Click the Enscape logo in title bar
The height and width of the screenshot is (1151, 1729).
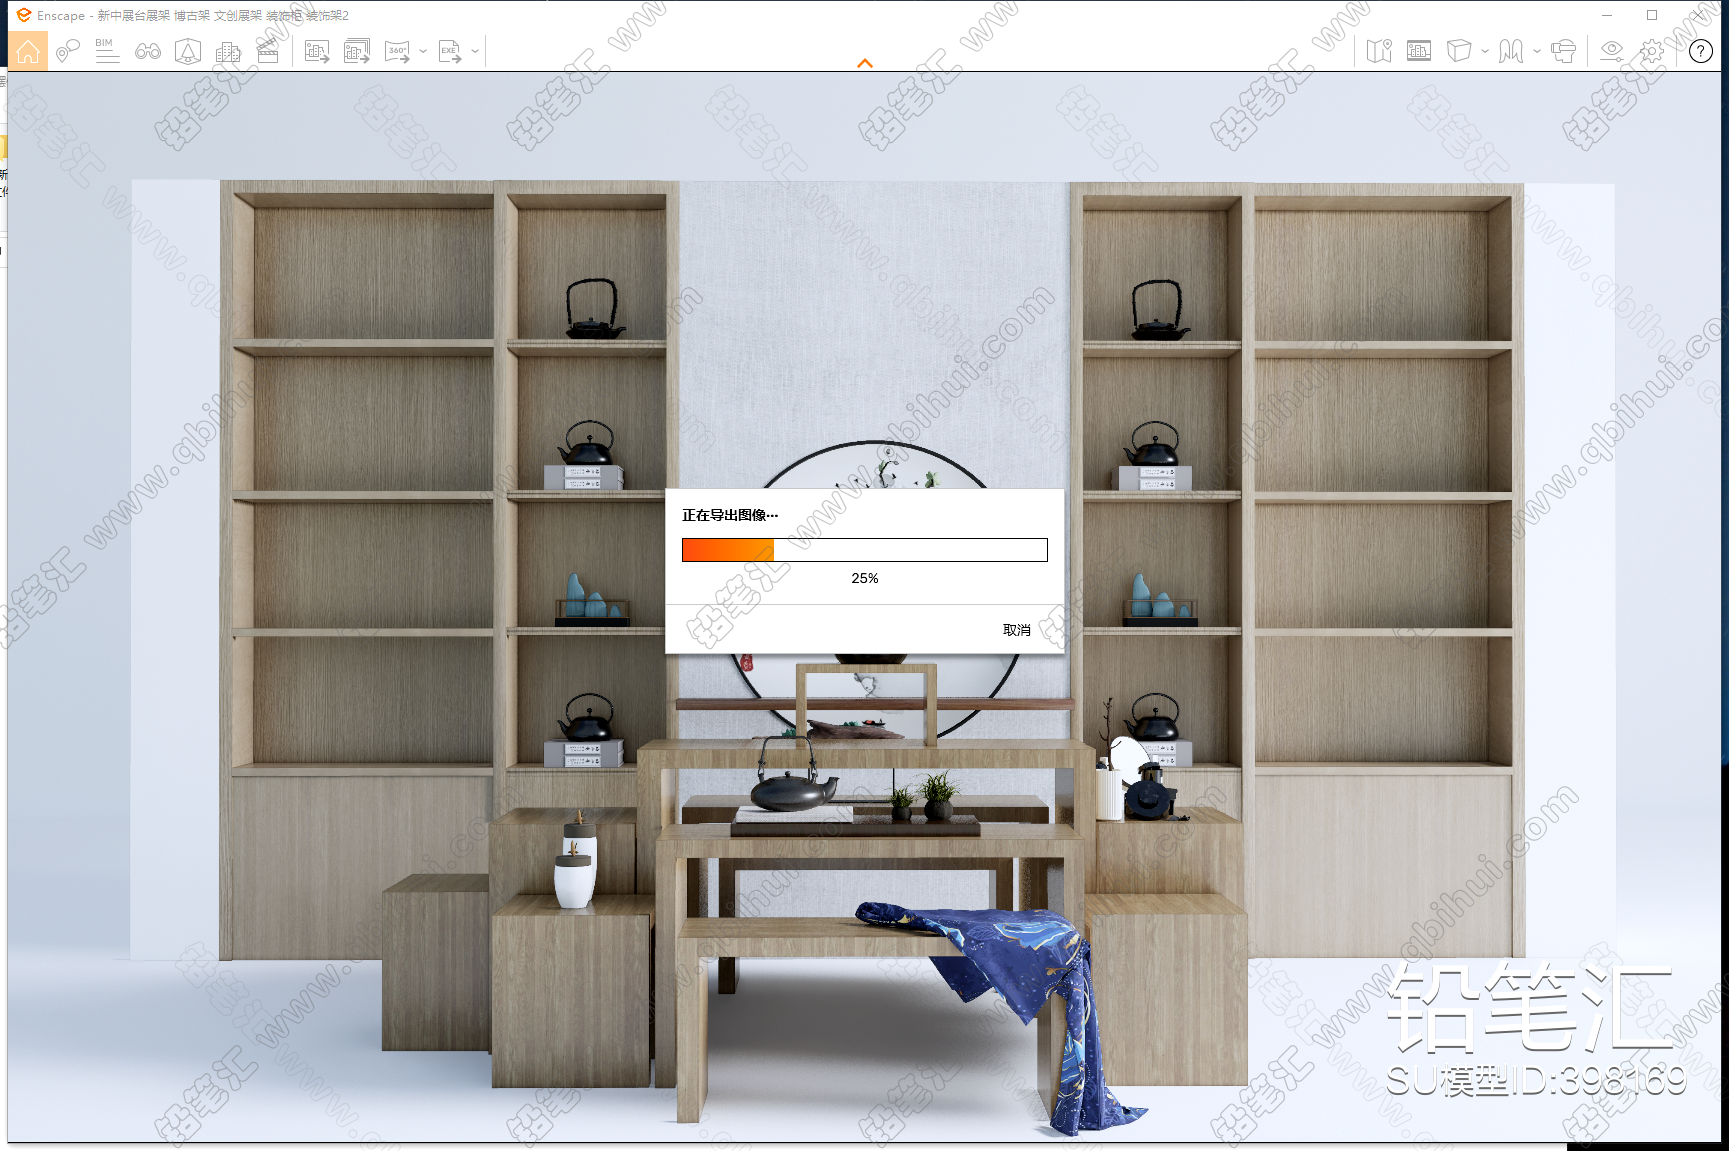(x=24, y=15)
